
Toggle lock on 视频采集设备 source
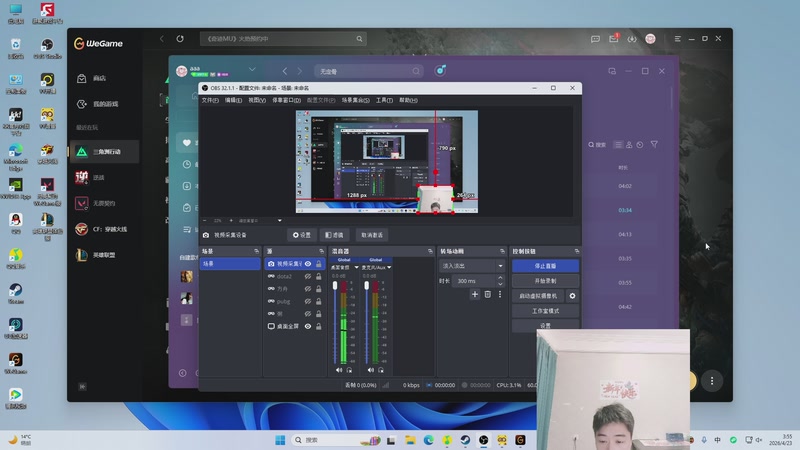(x=319, y=264)
